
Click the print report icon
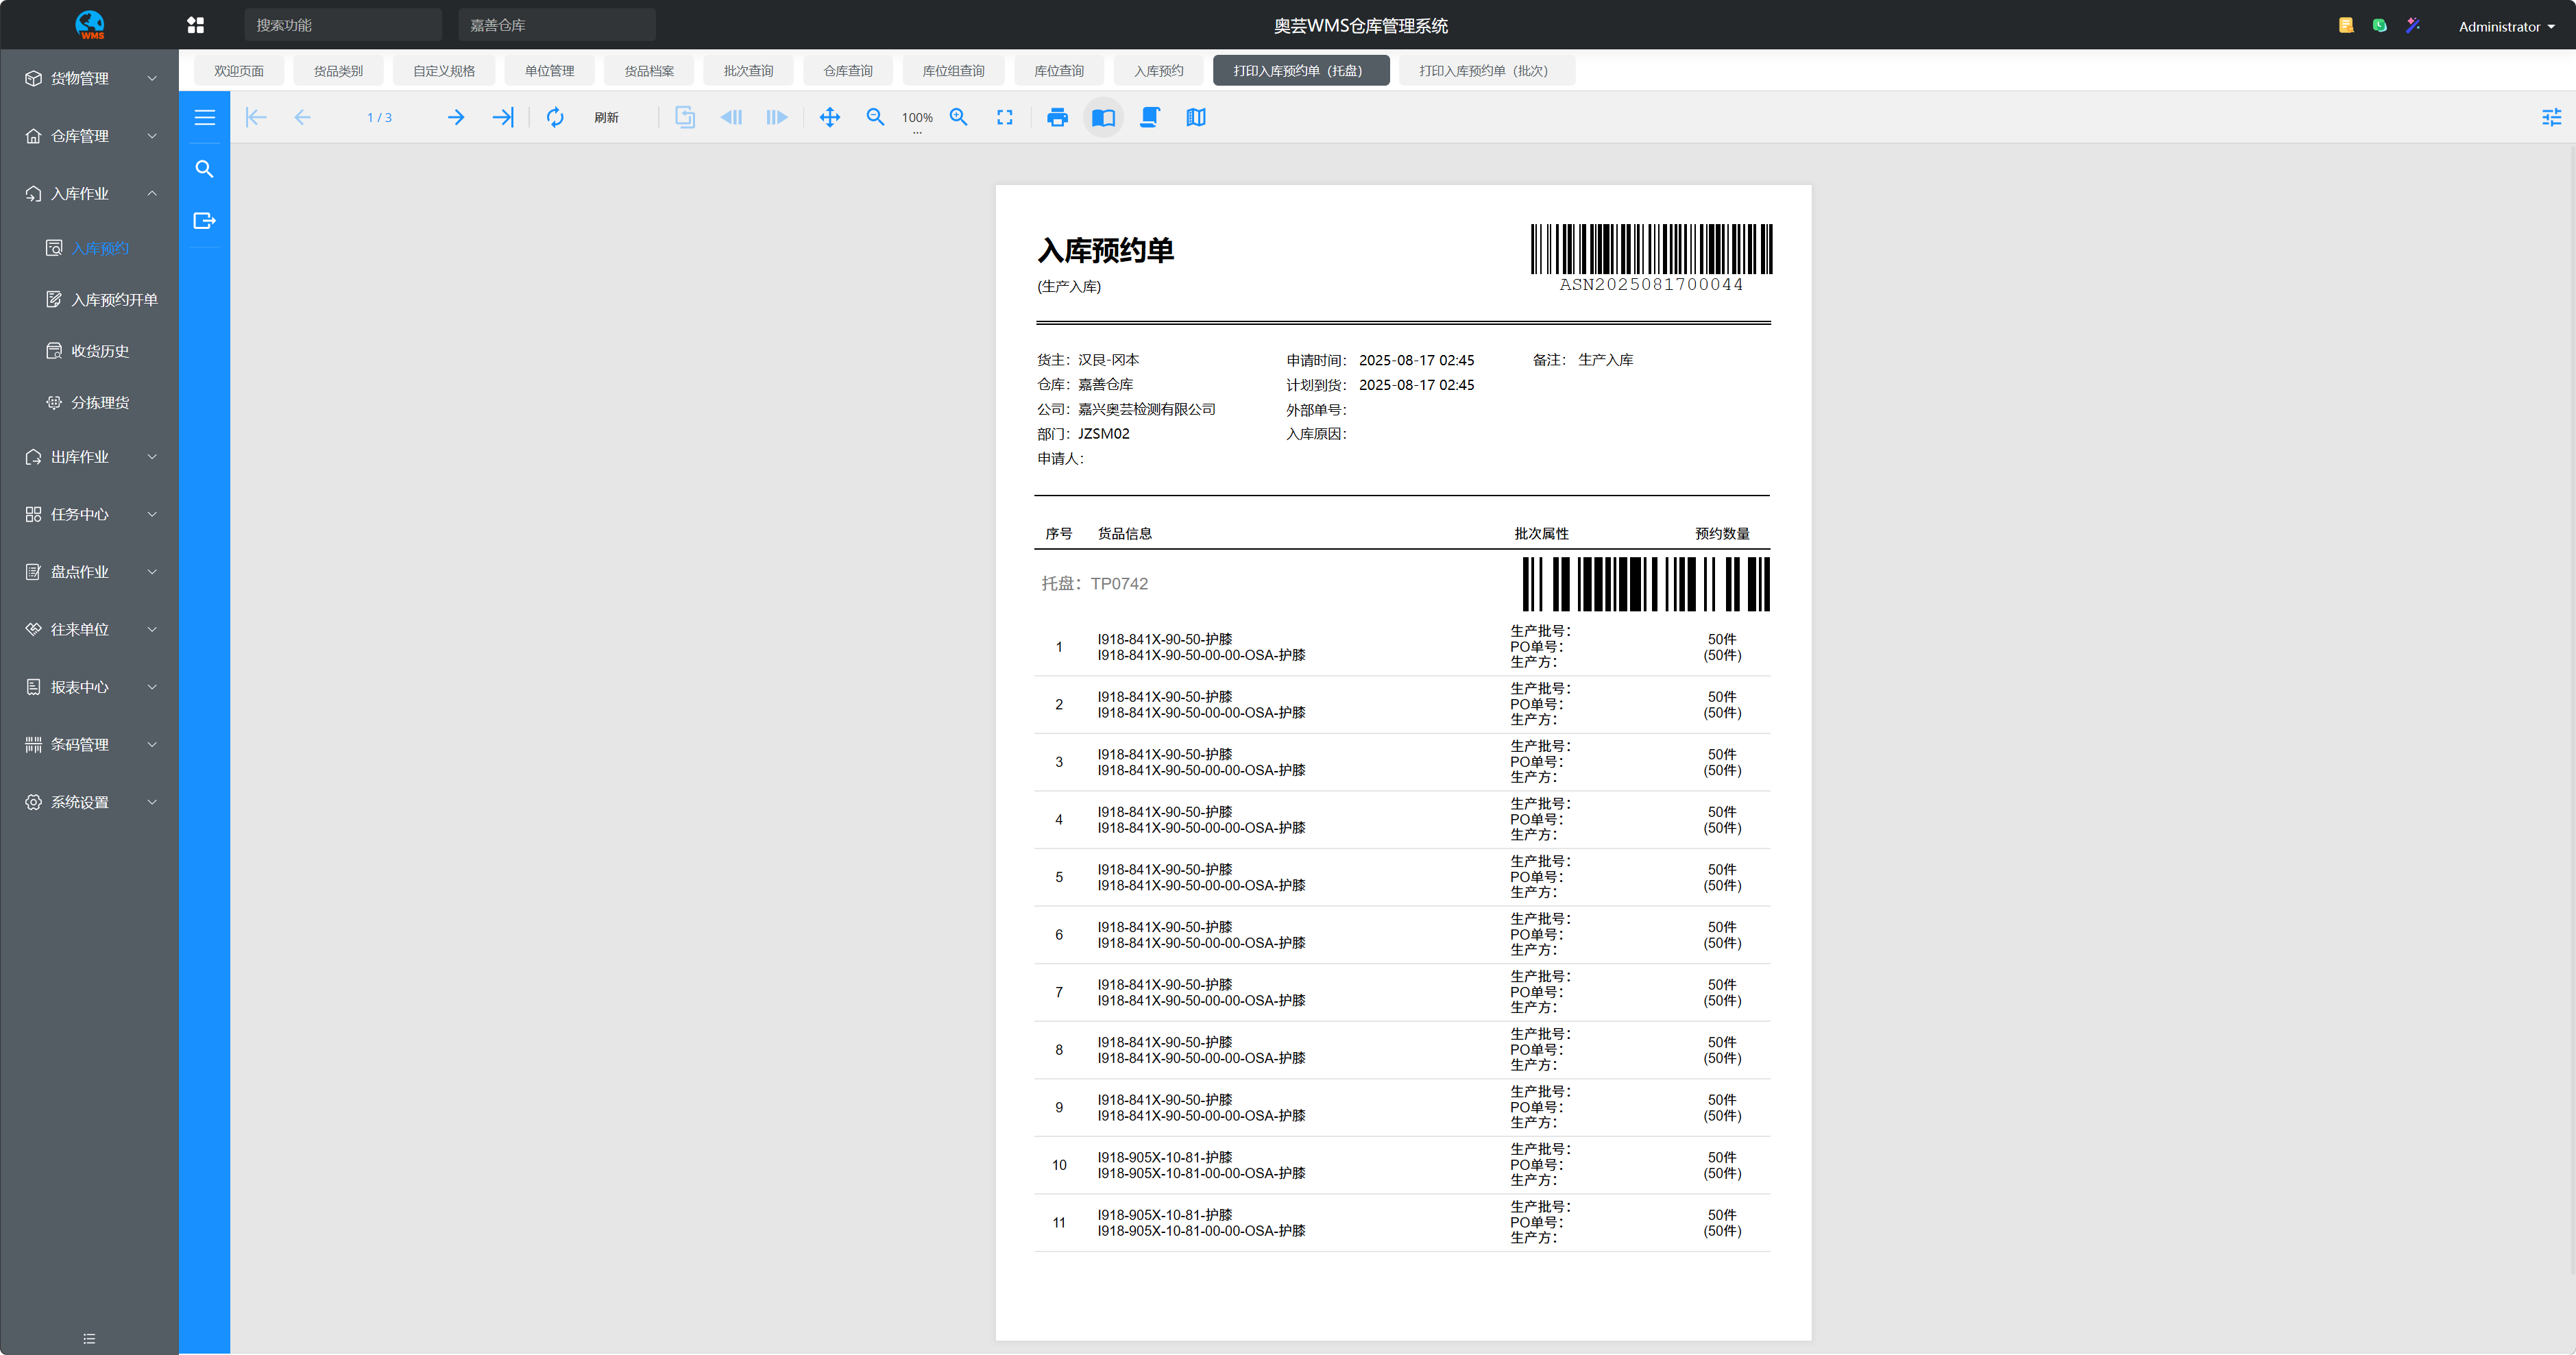1057,118
